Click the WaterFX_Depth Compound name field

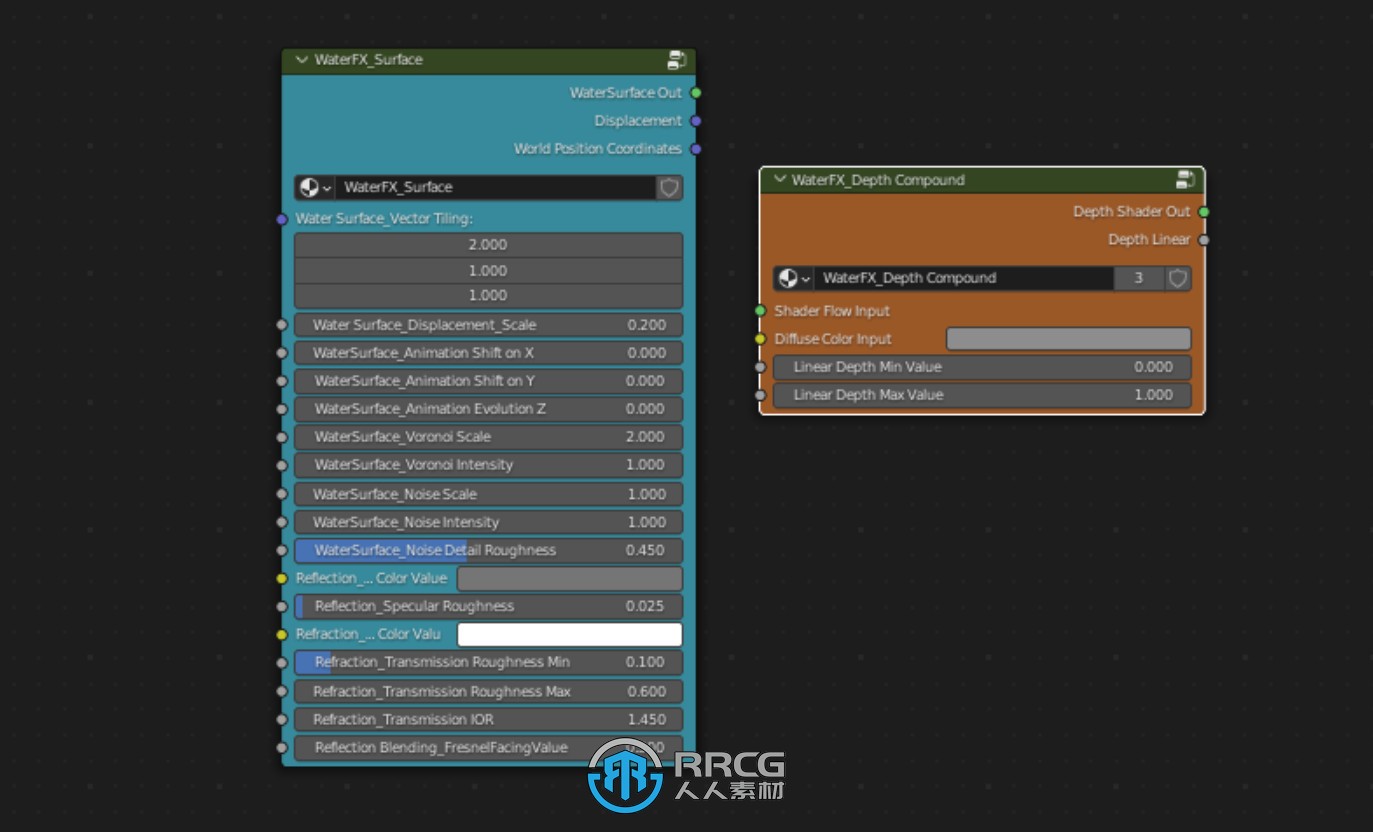[x=964, y=278]
